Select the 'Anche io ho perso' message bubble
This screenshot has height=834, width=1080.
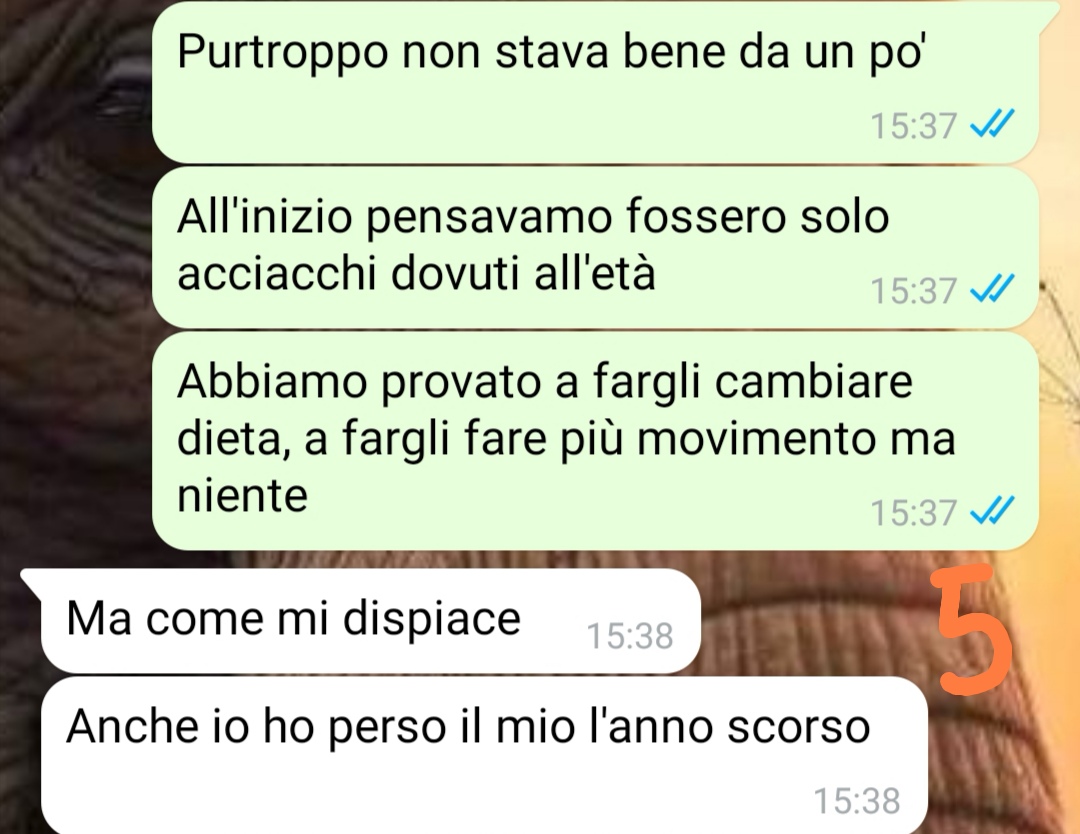pos(484,755)
